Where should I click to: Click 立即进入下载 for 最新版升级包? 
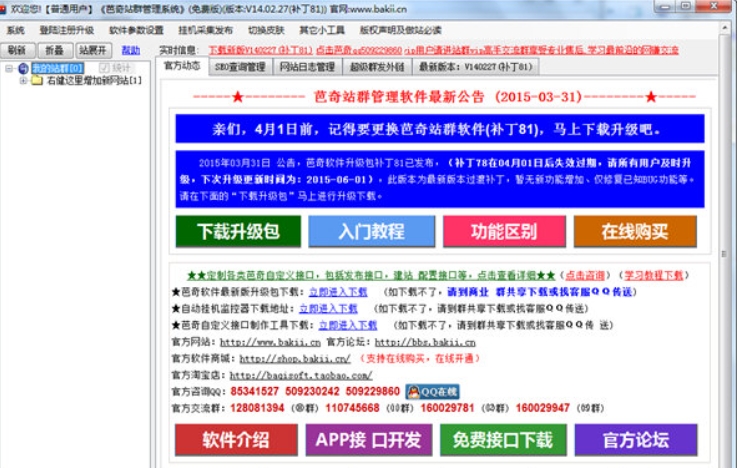tap(338, 292)
